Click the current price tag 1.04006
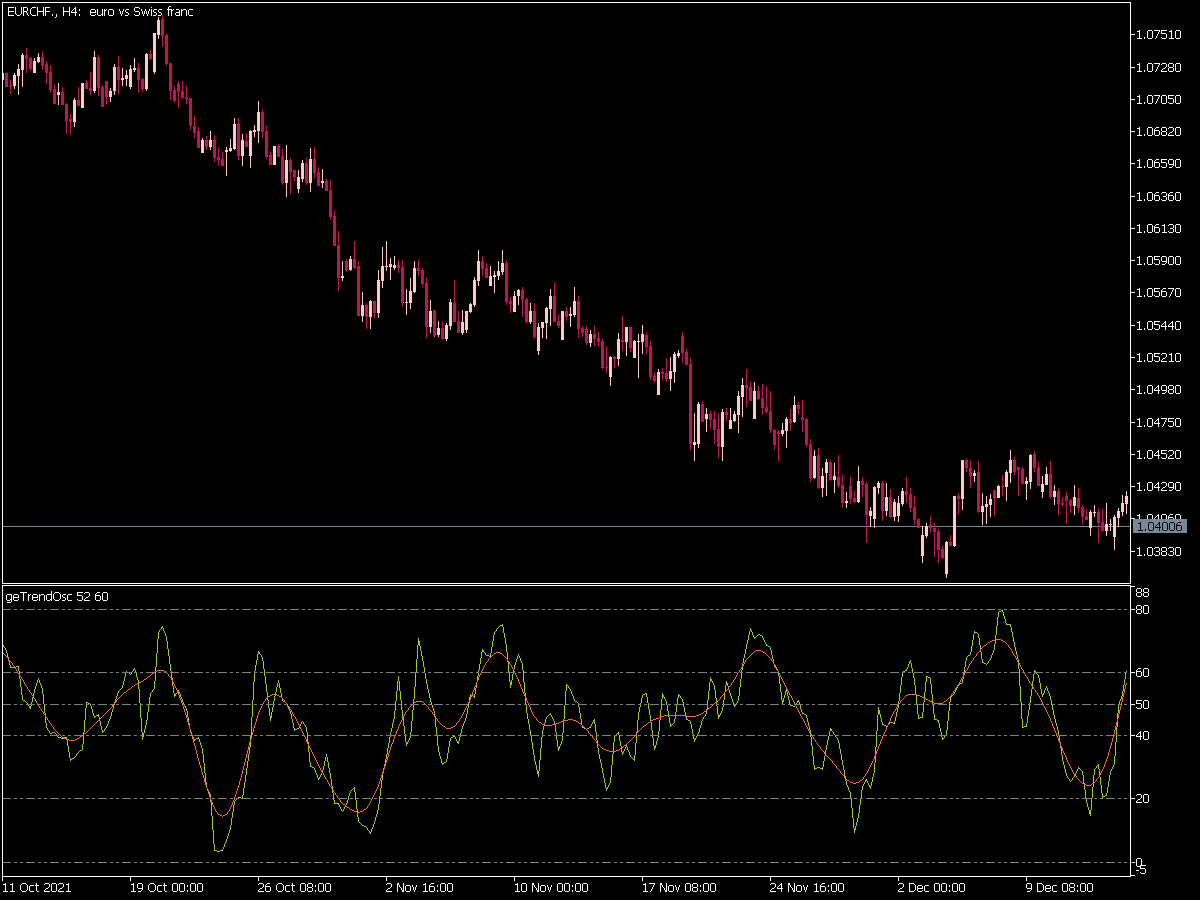 pyautogui.click(x=1161, y=526)
